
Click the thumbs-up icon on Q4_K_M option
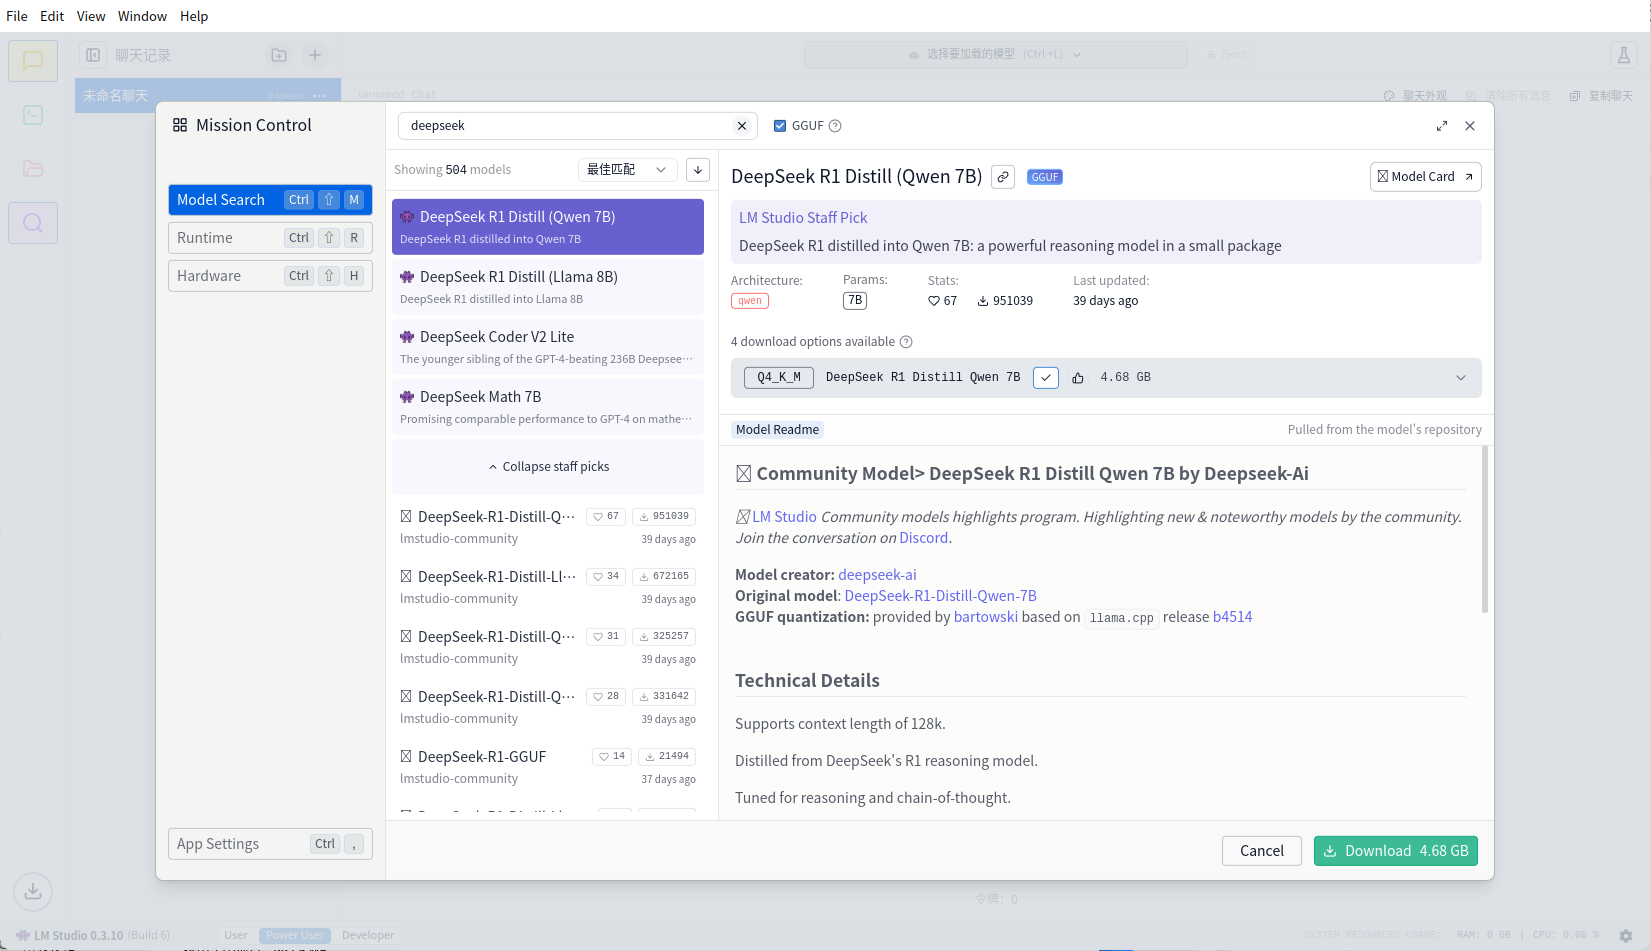pos(1078,378)
